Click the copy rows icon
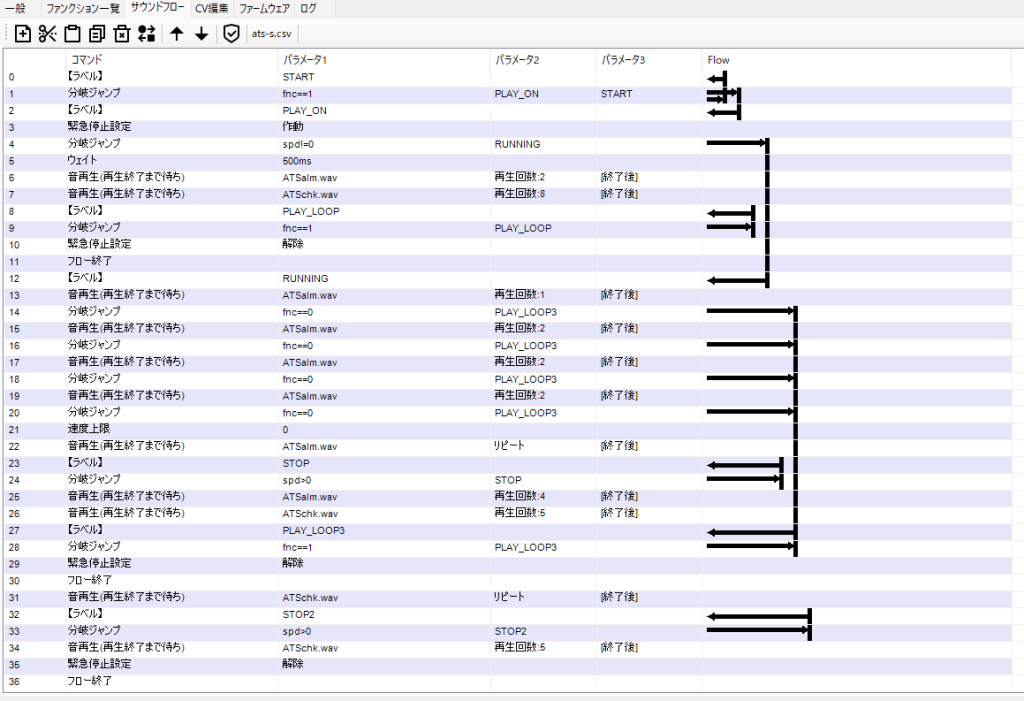Screen dimensions: 1024x701 click(x=97, y=34)
